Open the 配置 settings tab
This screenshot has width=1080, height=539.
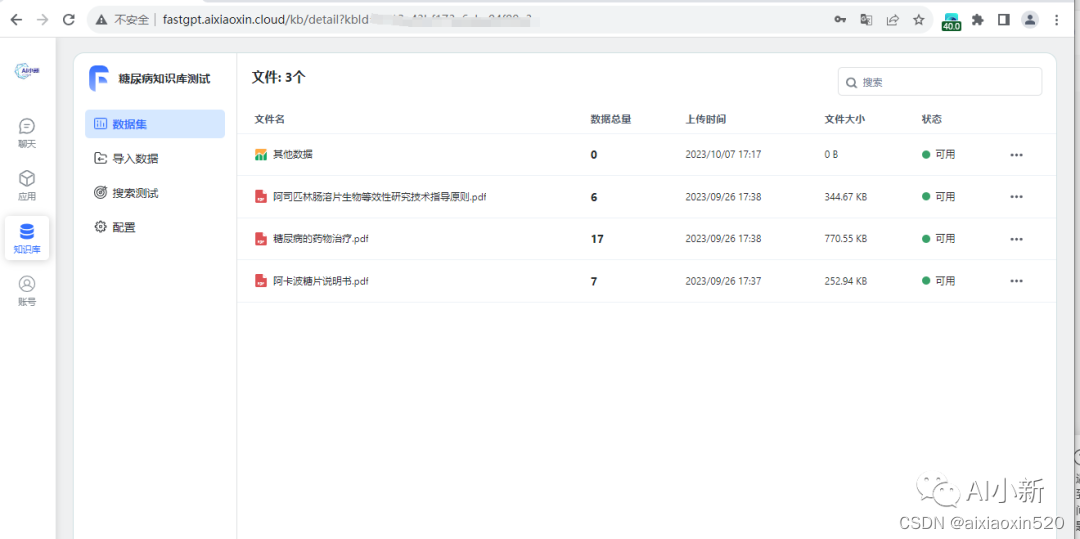pos(155,226)
